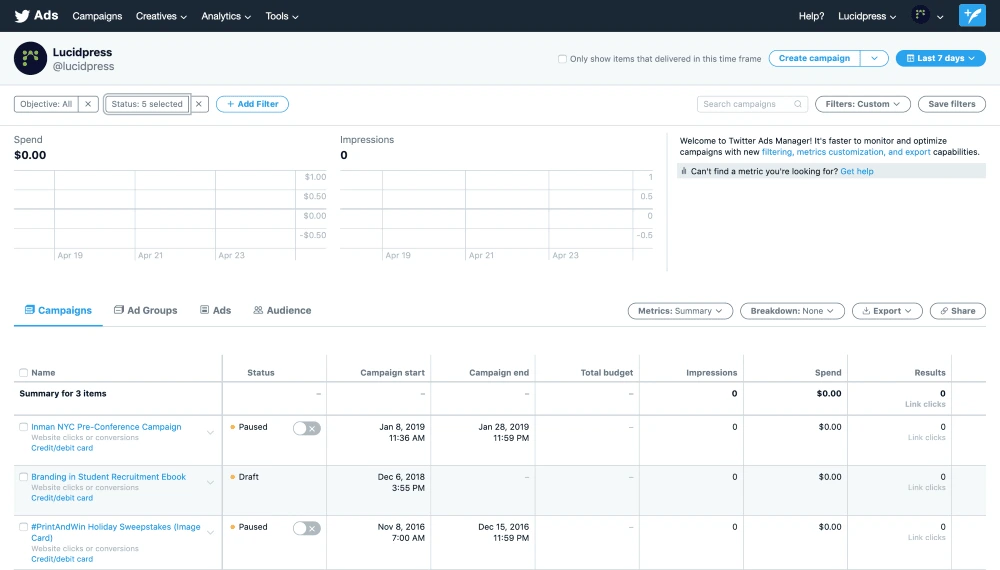Select the #PrintAndWin Holiday Sweepstakes checkbox
Image resolution: width=1000 pixels, height=570 pixels.
pos(24,527)
